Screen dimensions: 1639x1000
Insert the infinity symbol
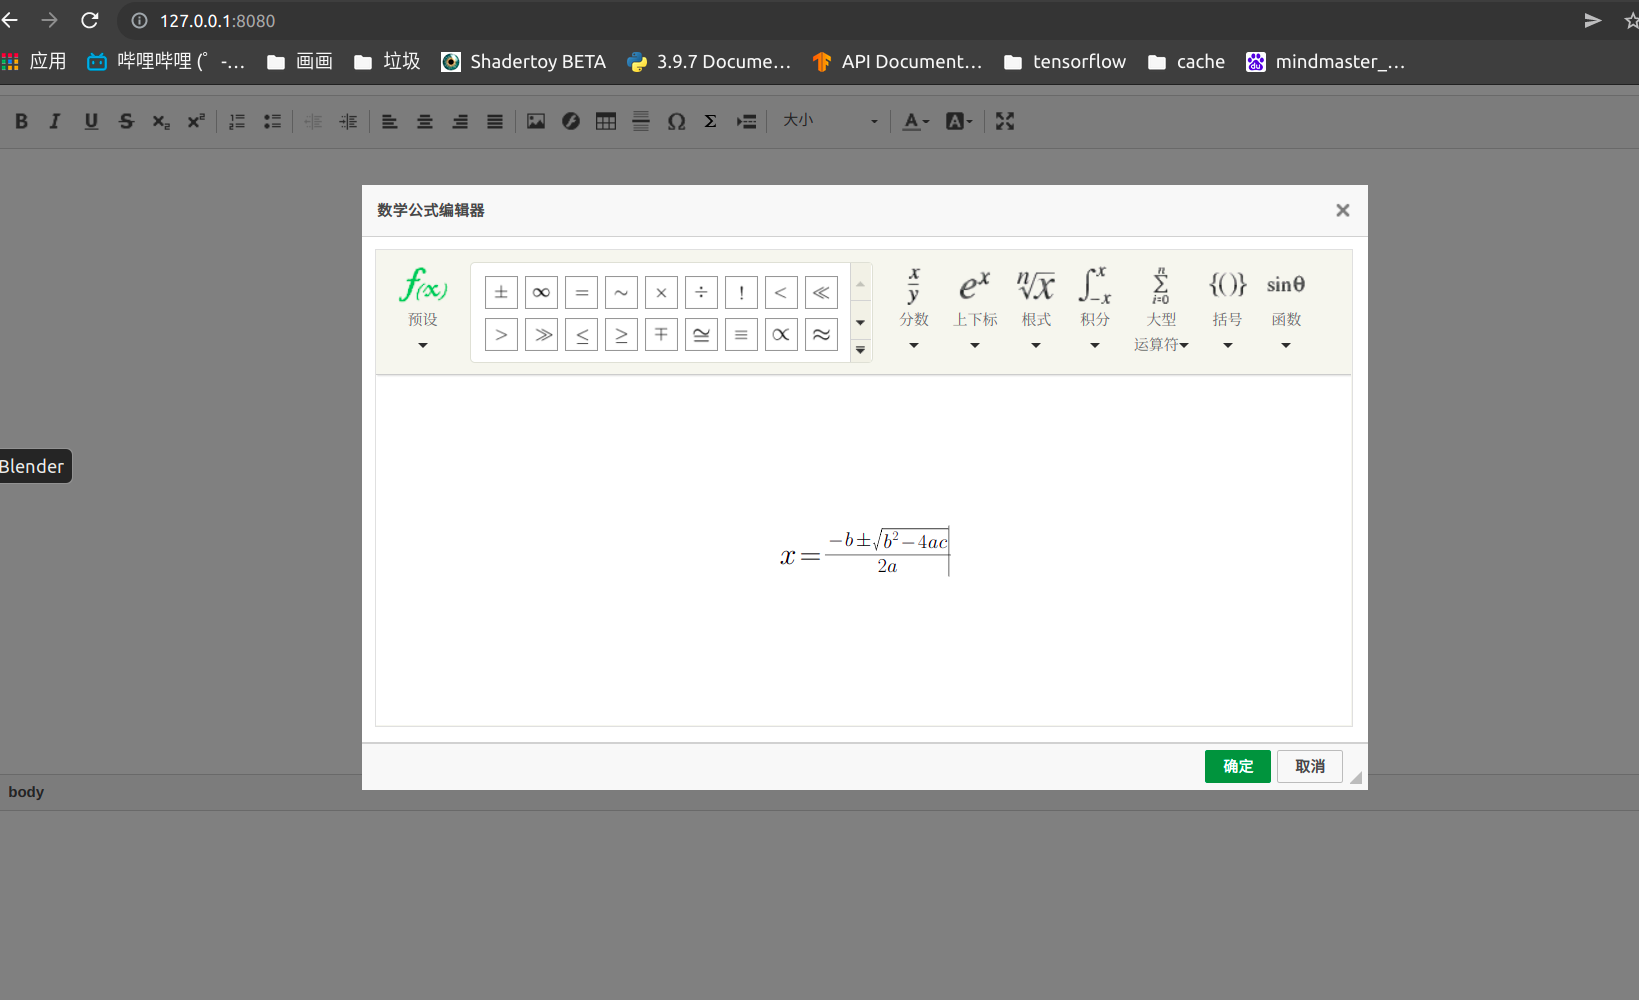541,293
